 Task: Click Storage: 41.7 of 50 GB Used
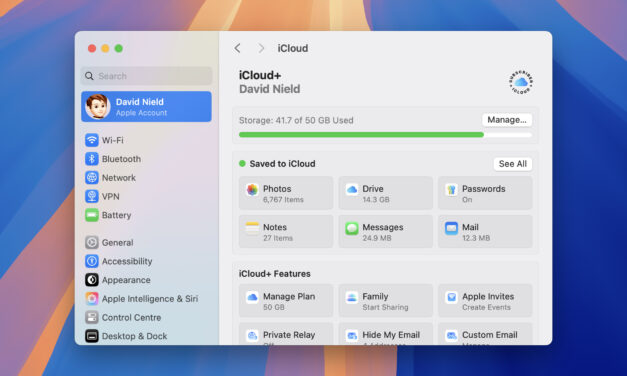(x=296, y=120)
